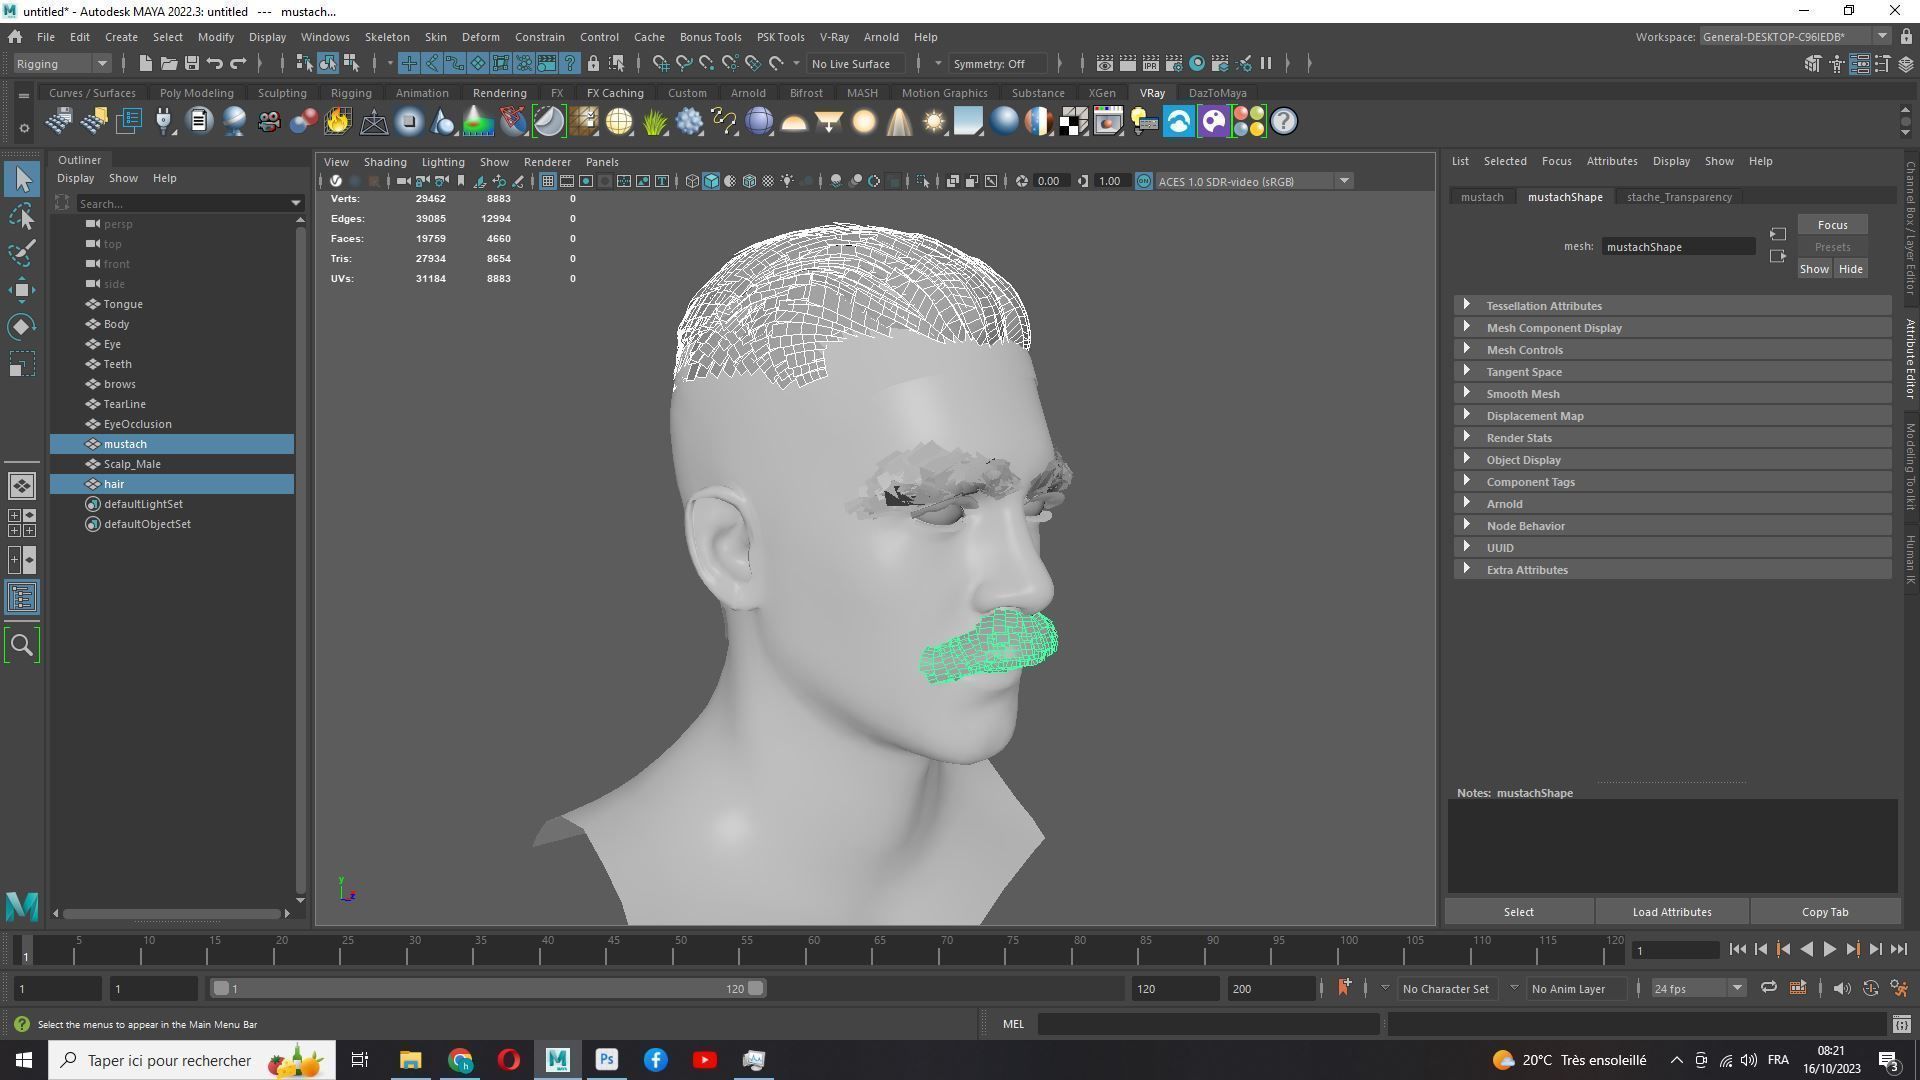This screenshot has height=1080, width=1920.
Task: Expand the Extra Attributes section
Action: (1672, 570)
